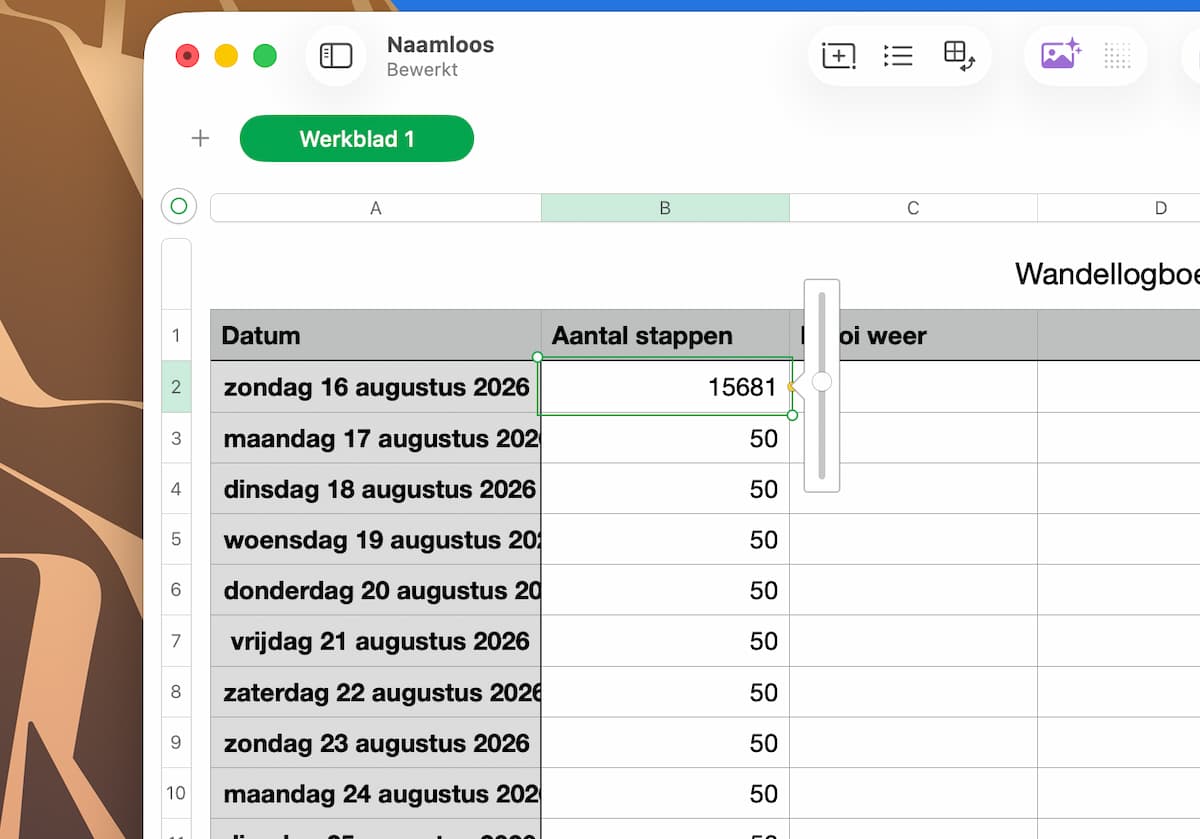Select the cell containing 15681

click(665, 386)
